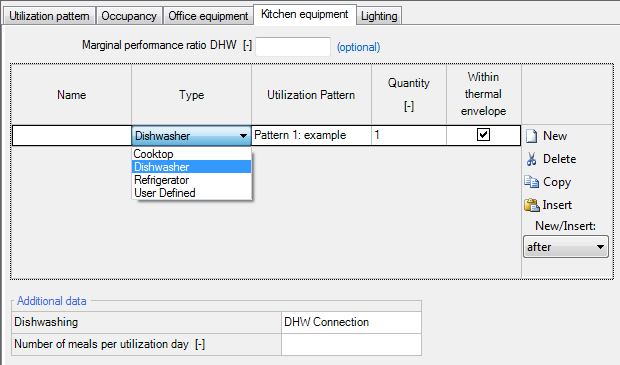Switch to the Occupancy tab
Screen dimensions: 620x365
pos(129,16)
